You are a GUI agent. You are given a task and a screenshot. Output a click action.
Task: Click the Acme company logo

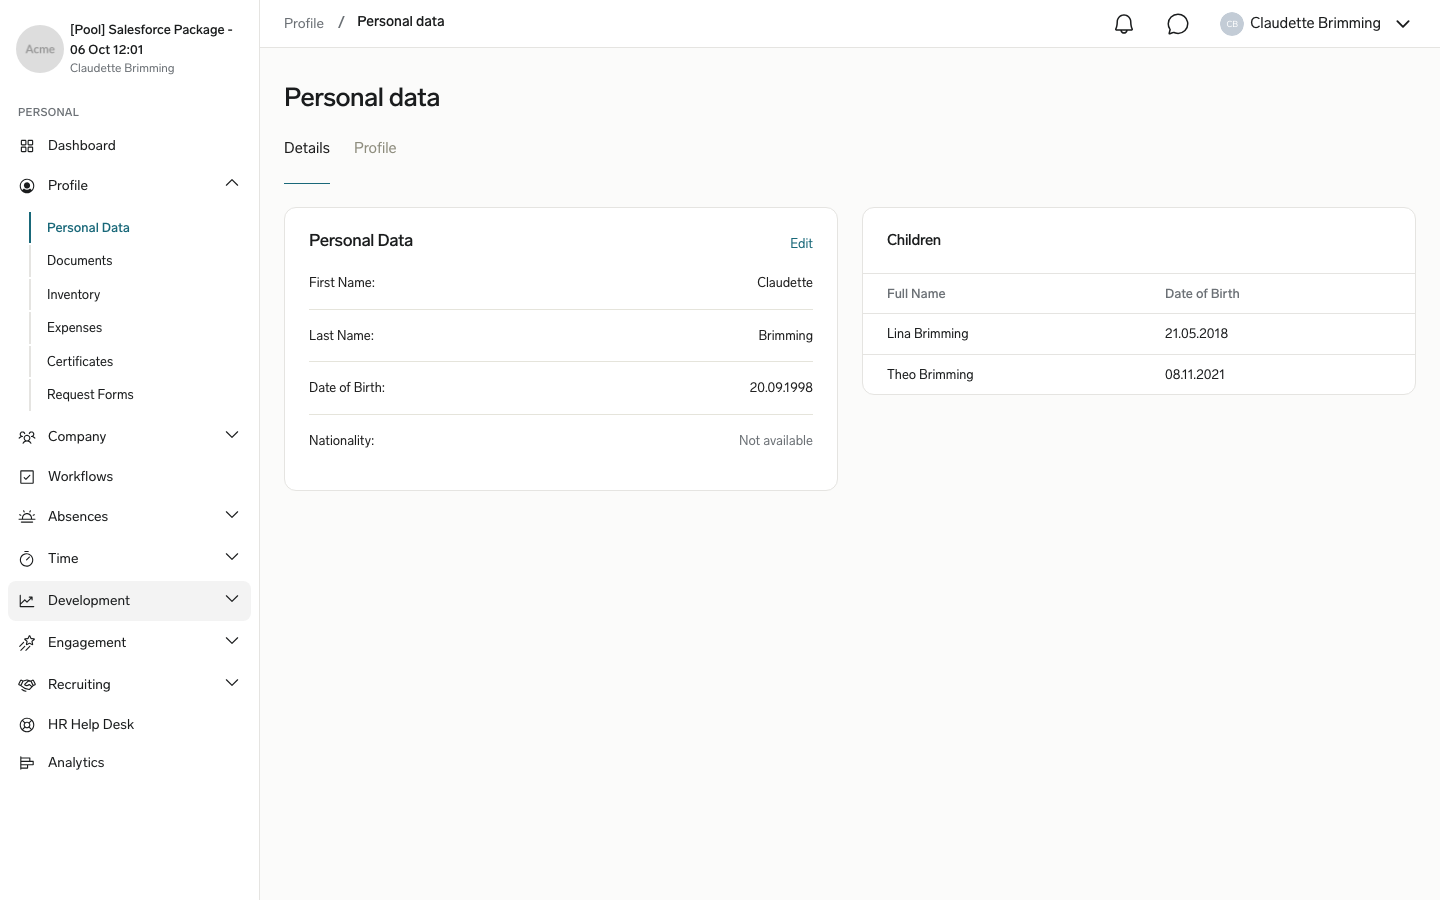click(x=40, y=49)
